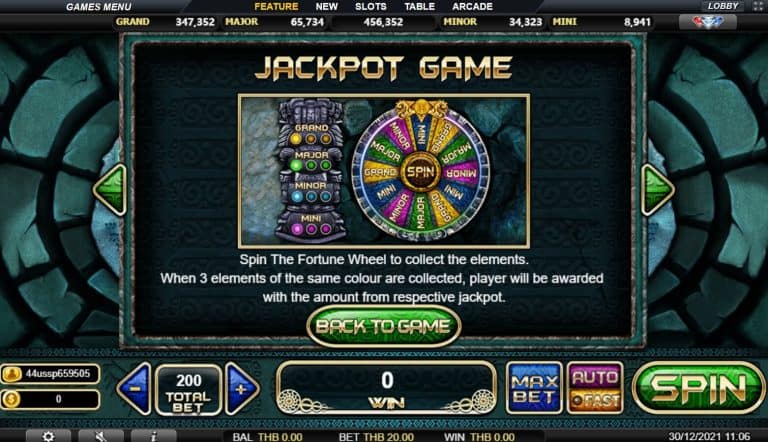
Task: Toggle fullscreen icon next to Lobby
Action: point(757,6)
